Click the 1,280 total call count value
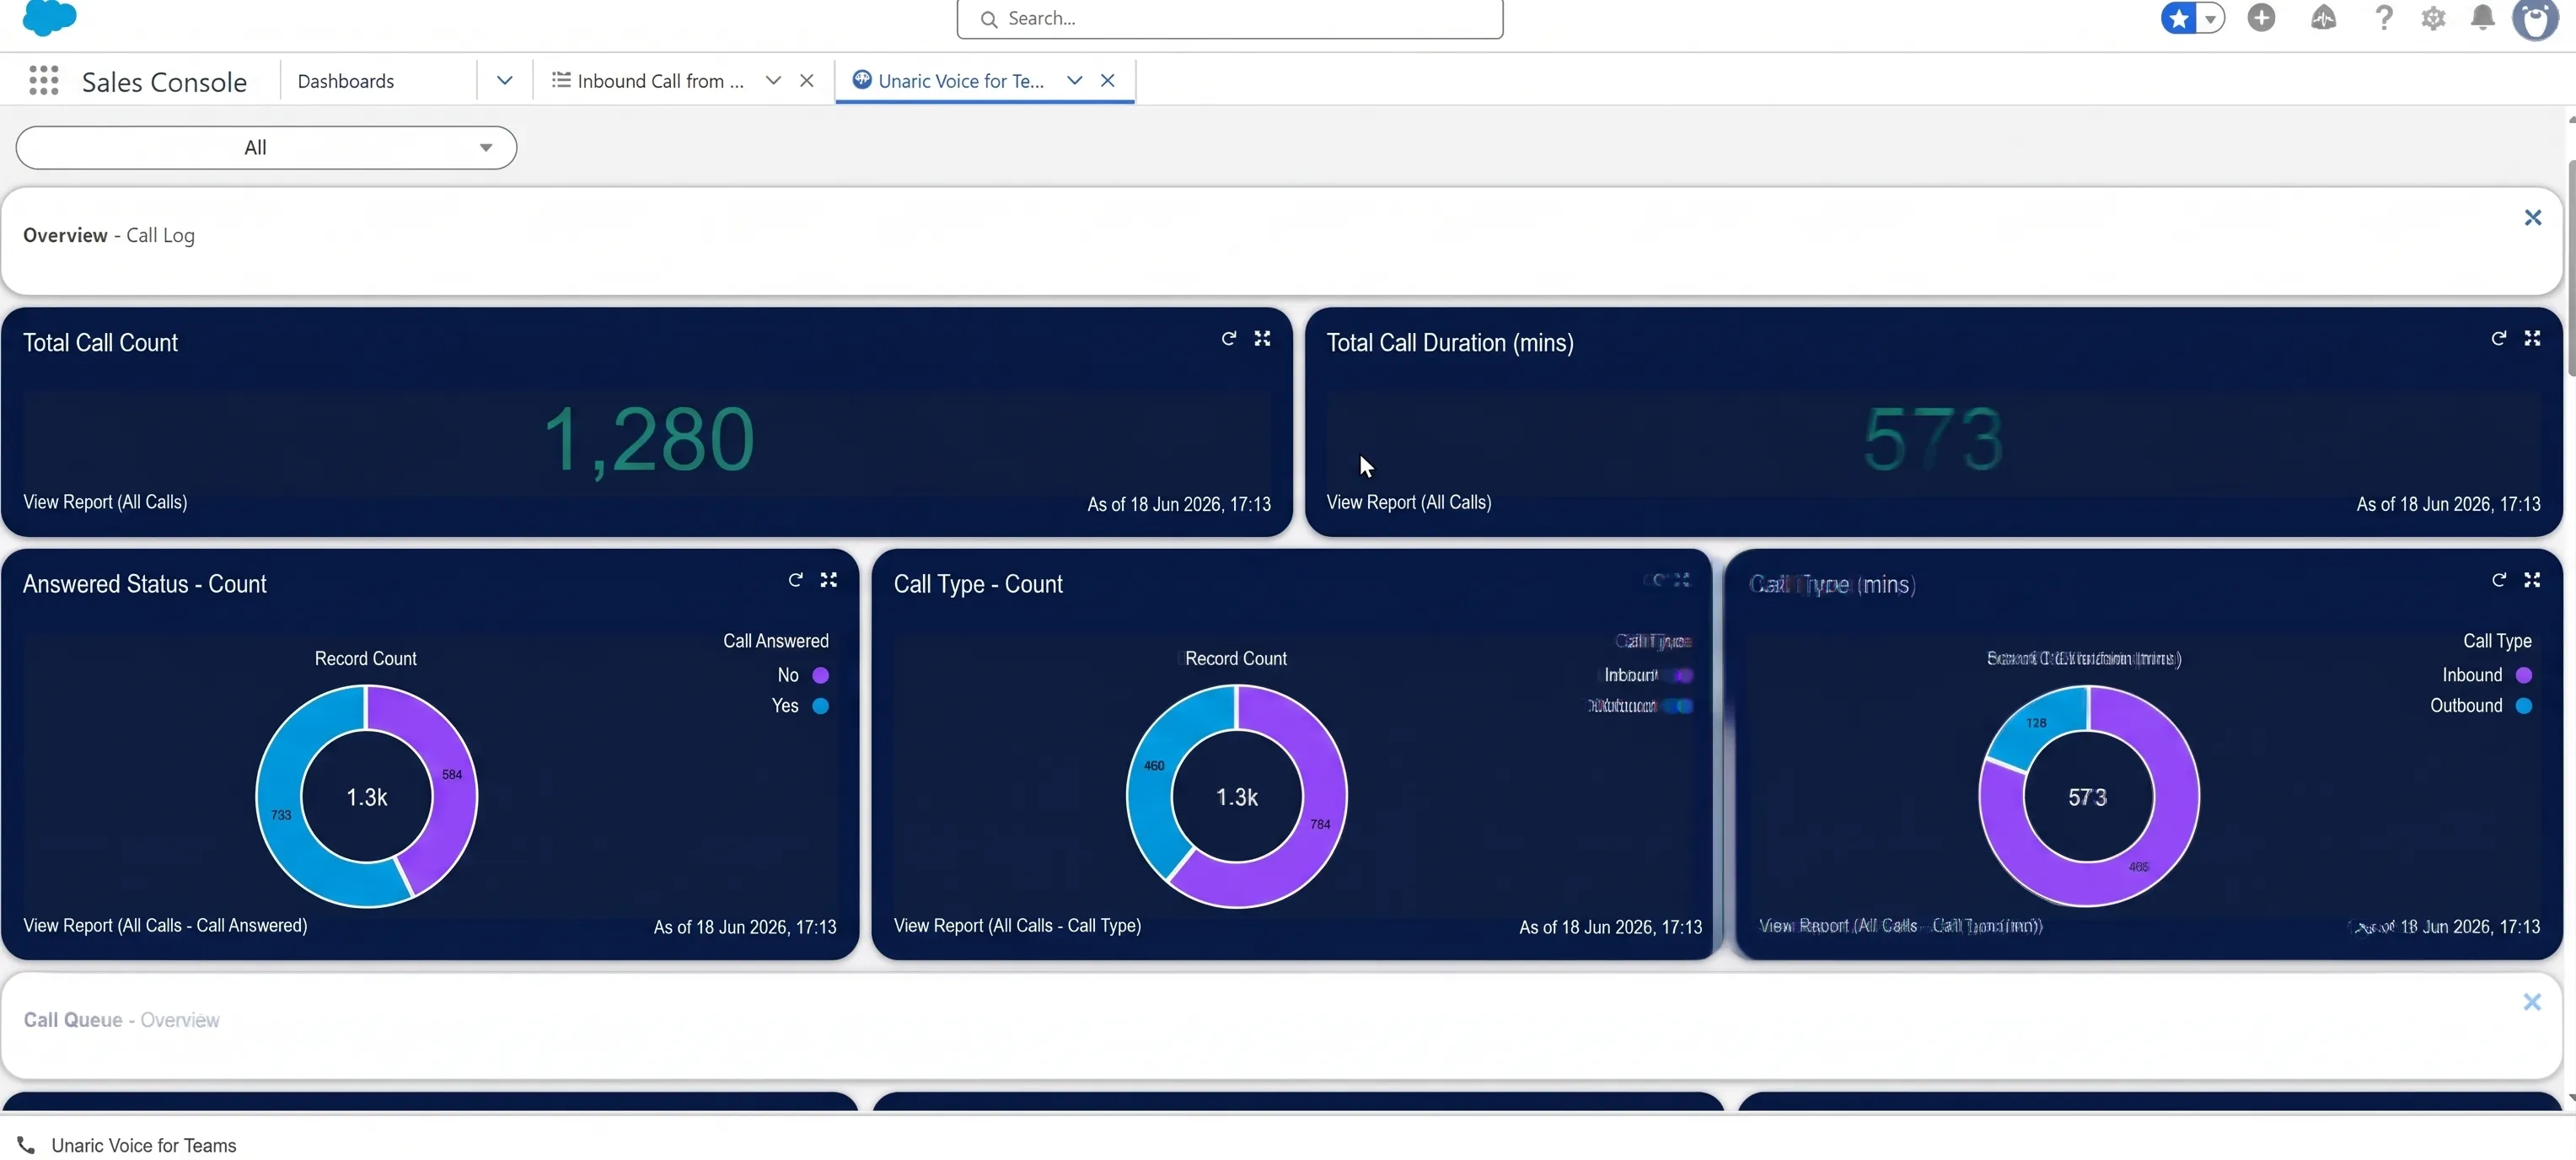Screen dimensions: 2576x1160 pyautogui.click(x=648, y=439)
